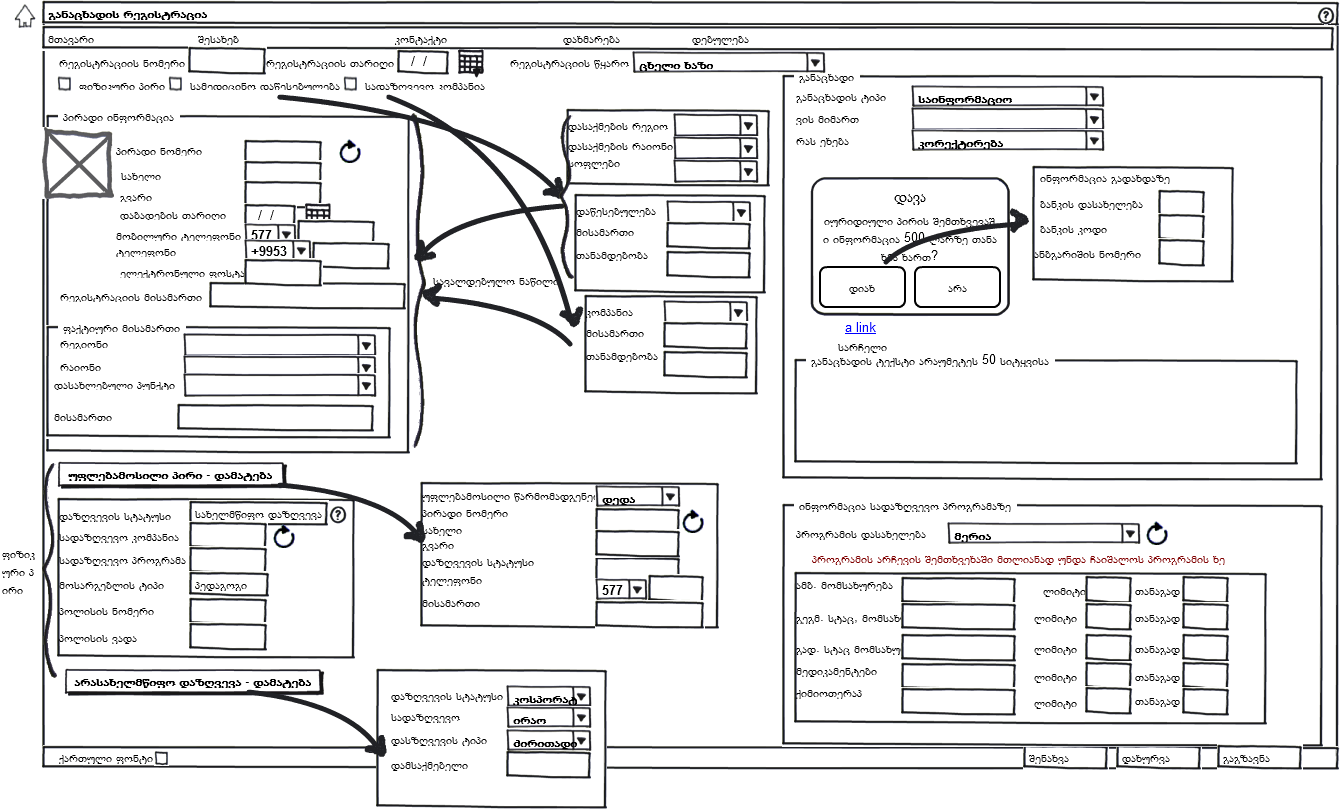Viewport: 1340px width, 809px height.
Task: Check the ფიზიკური პირი checkbox
Action: coord(65,85)
